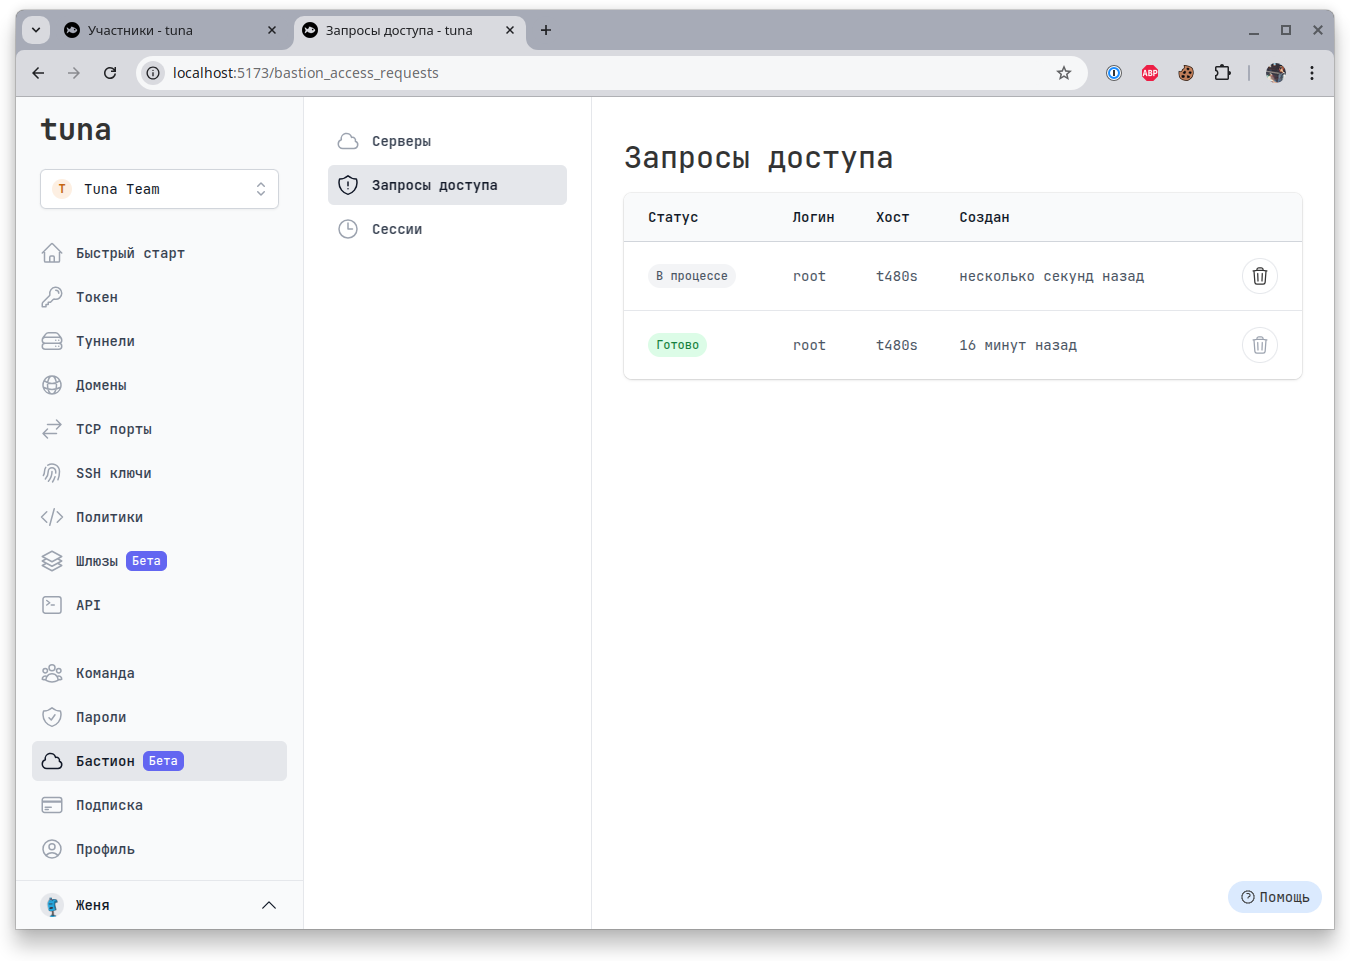Image resolution: width=1350 pixels, height=961 pixels.
Task: Delete the "В процессе" access request
Action: pyautogui.click(x=1259, y=276)
